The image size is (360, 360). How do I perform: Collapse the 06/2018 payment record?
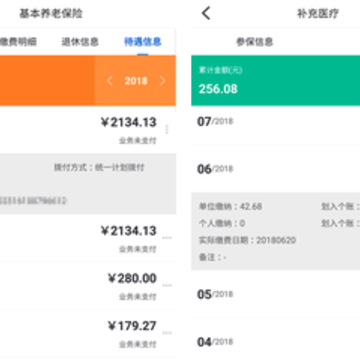tap(276, 169)
